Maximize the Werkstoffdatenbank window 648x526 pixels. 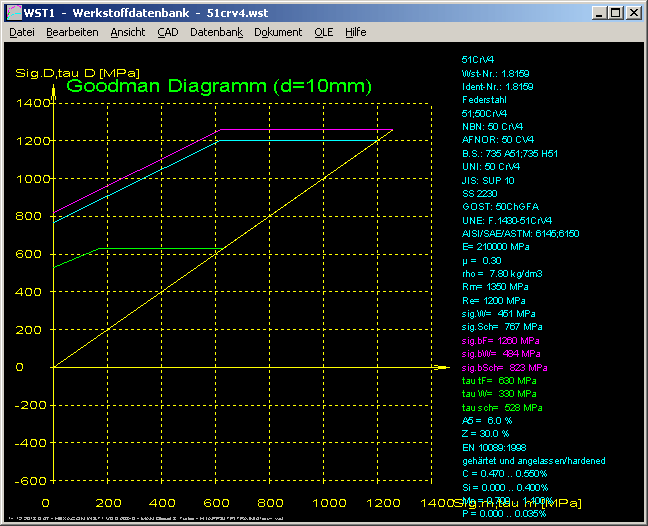pyautogui.click(x=614, y=12)
